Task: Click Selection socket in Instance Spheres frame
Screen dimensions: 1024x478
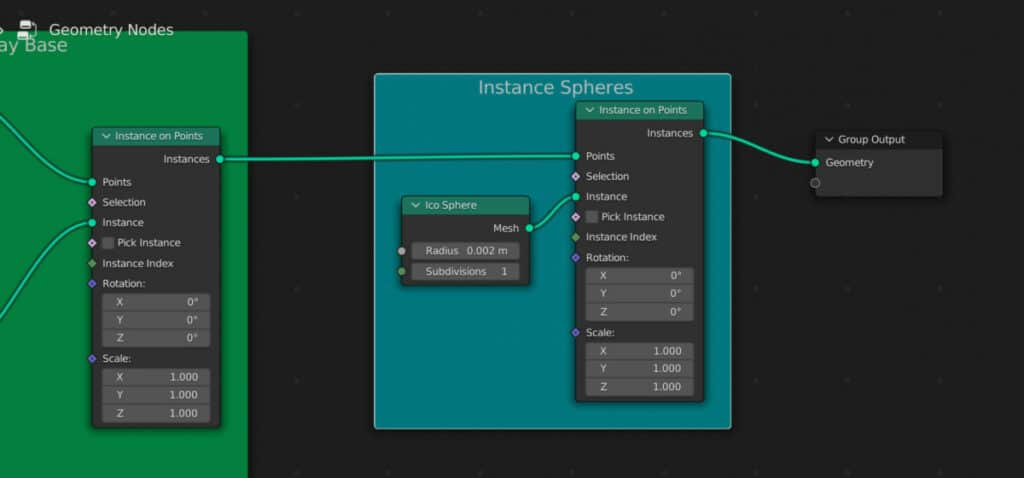Action: pyautogui.click(x=575, y=176)
